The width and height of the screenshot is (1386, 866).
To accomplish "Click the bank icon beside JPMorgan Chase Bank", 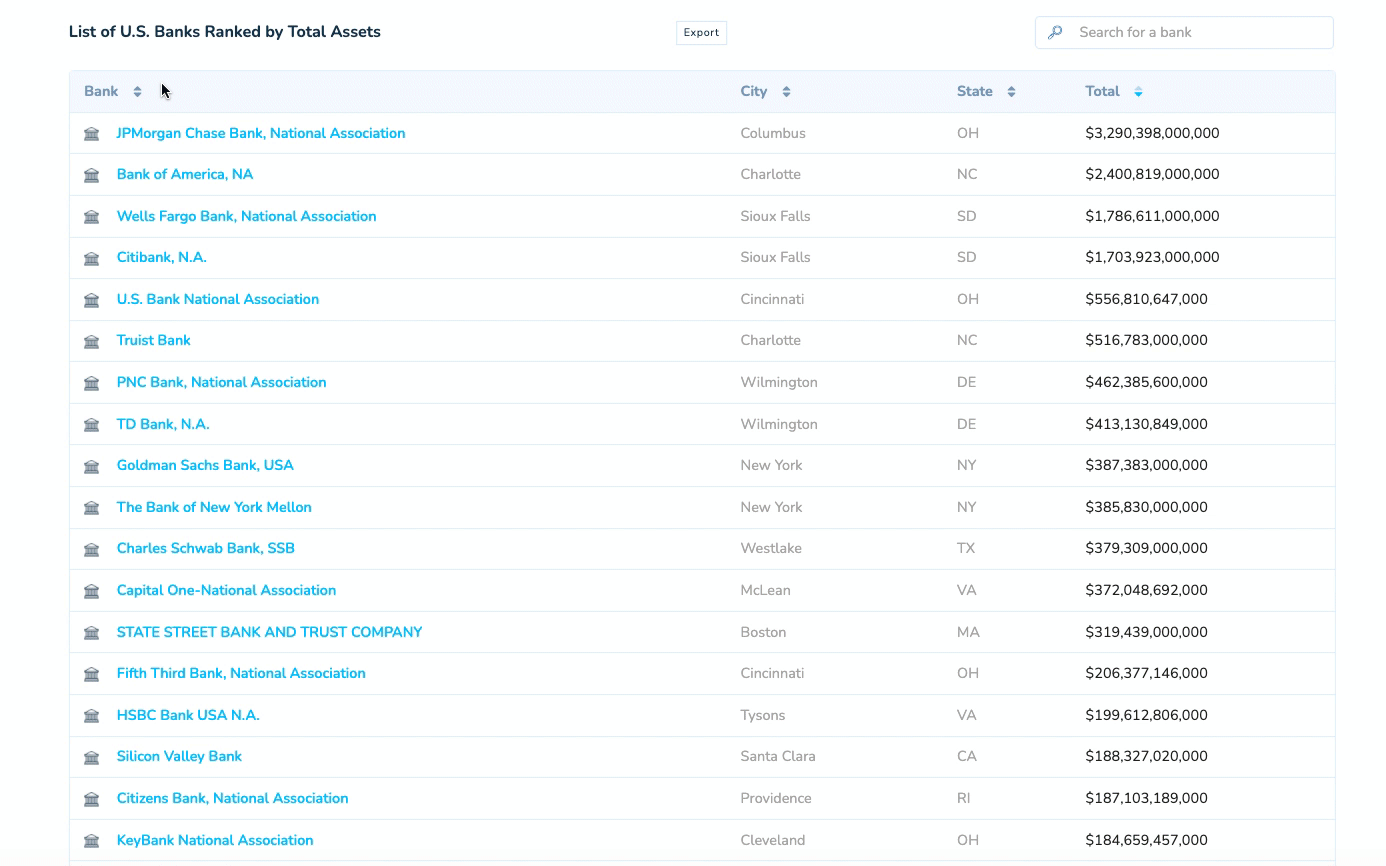I will pos(92,134).
